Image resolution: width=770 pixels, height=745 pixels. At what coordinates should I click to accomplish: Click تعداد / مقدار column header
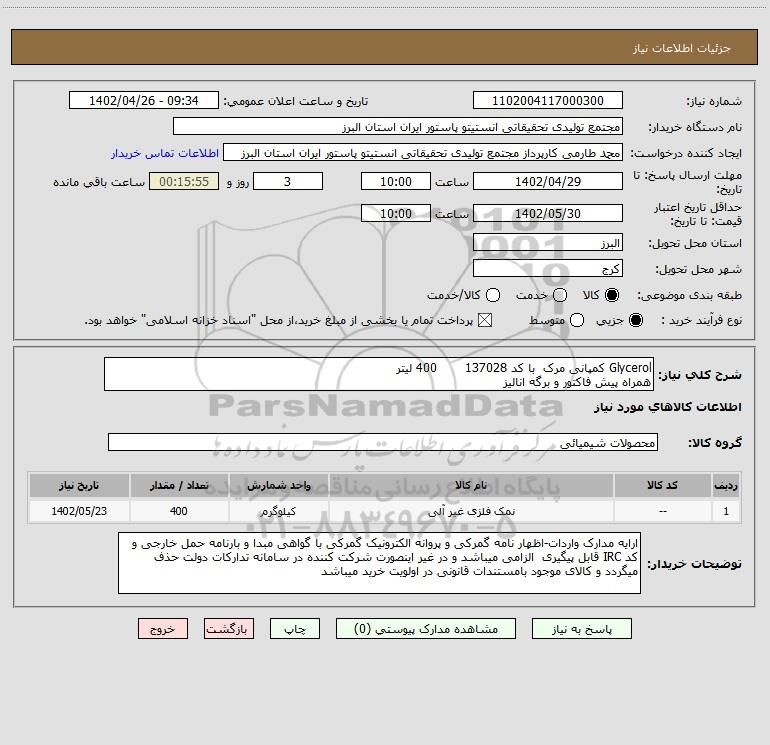click(179, 485)
